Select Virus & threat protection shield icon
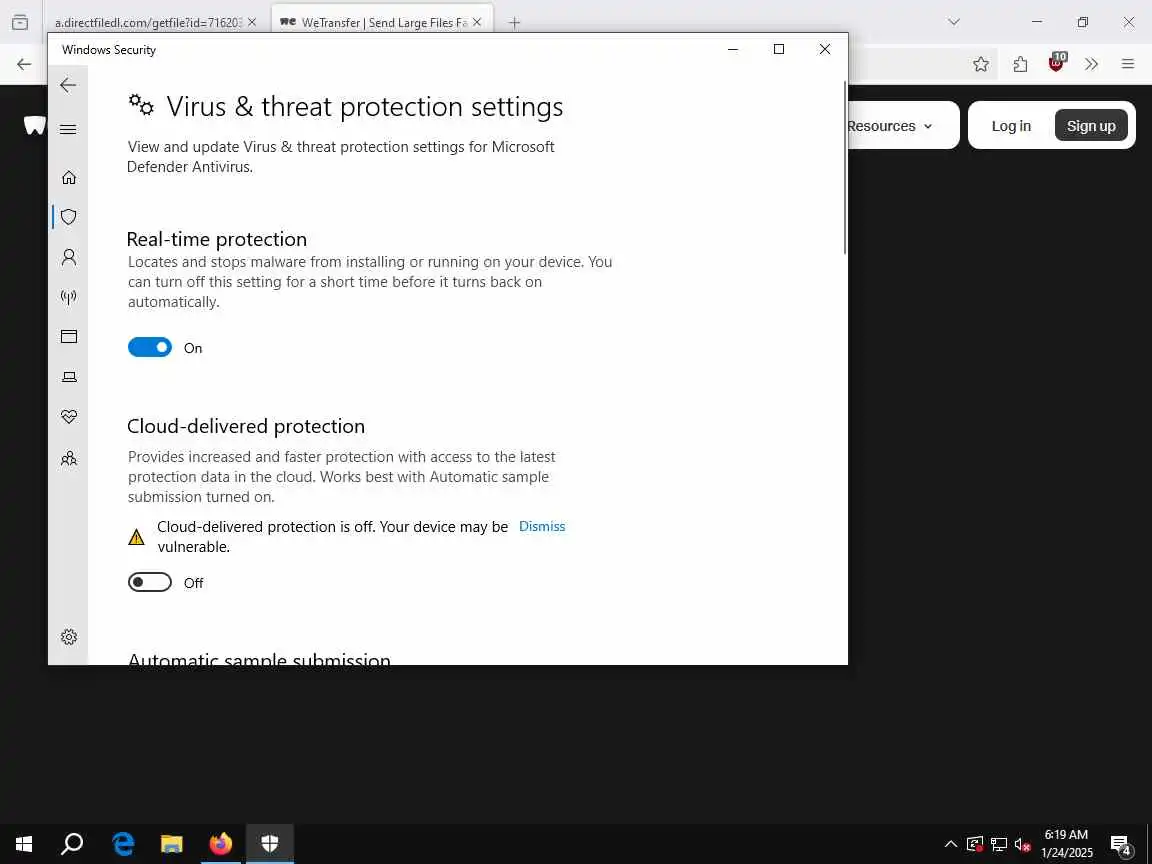 (x=68, y=217)
